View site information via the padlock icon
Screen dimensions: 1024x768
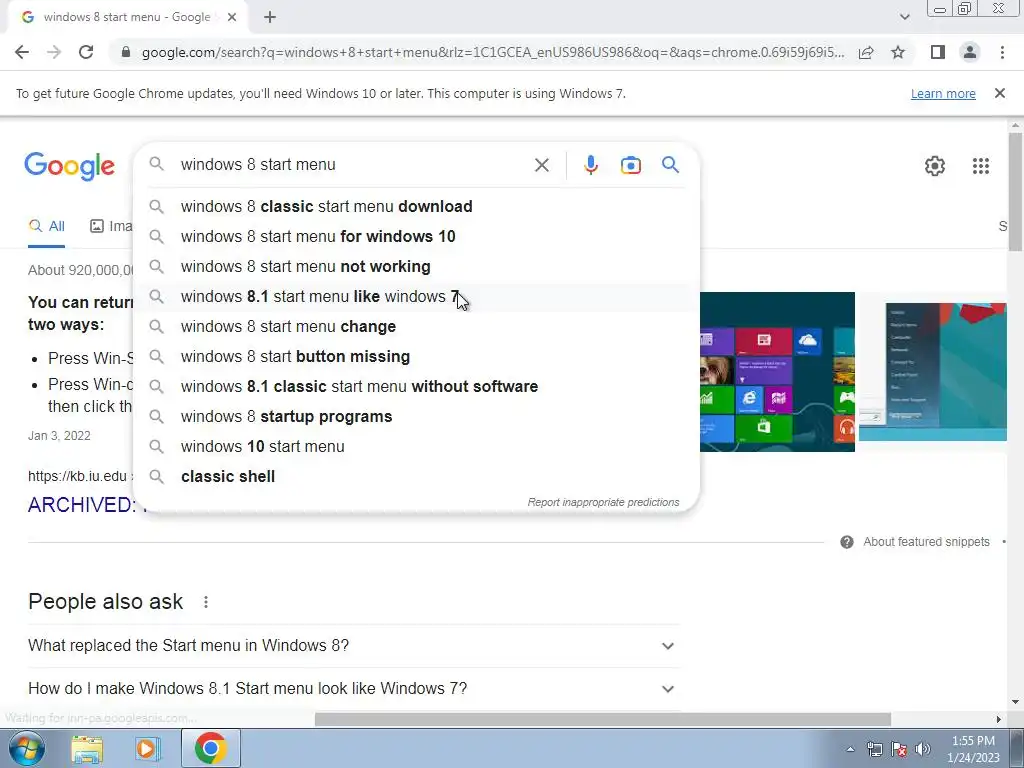pos(126,52)
